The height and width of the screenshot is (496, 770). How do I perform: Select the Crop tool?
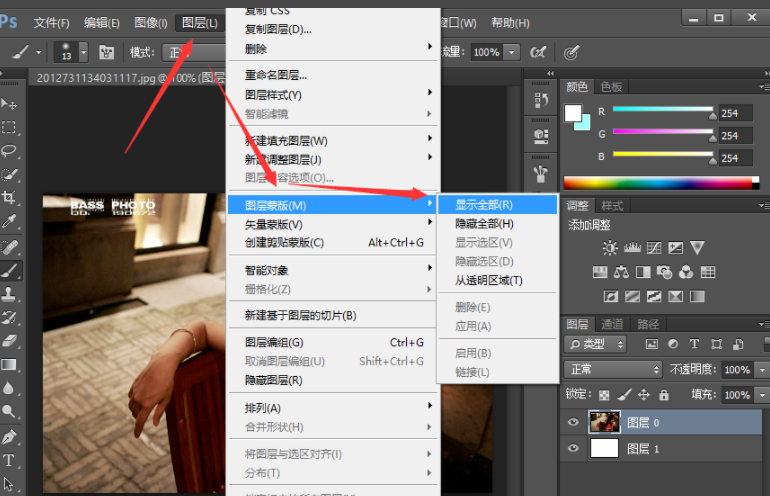point(9,198)
